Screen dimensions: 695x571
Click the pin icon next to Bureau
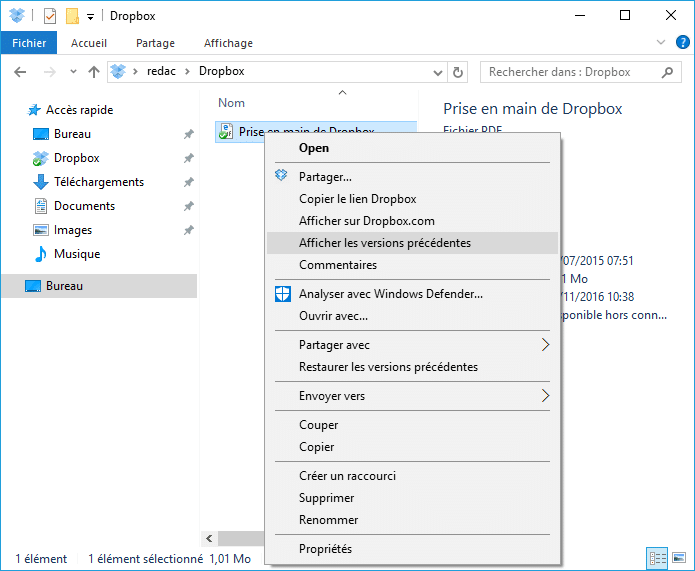189,134
